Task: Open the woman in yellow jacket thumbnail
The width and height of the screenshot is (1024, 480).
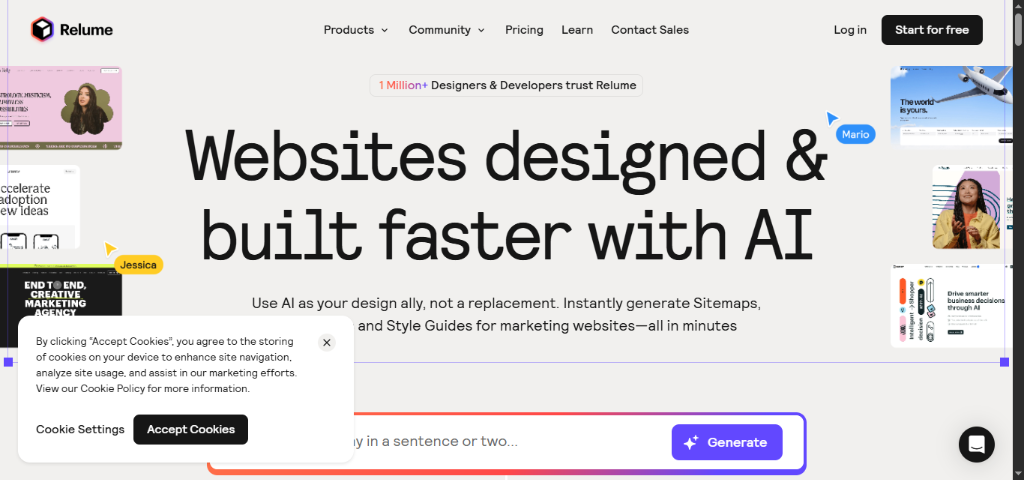Action: point(972,207)
